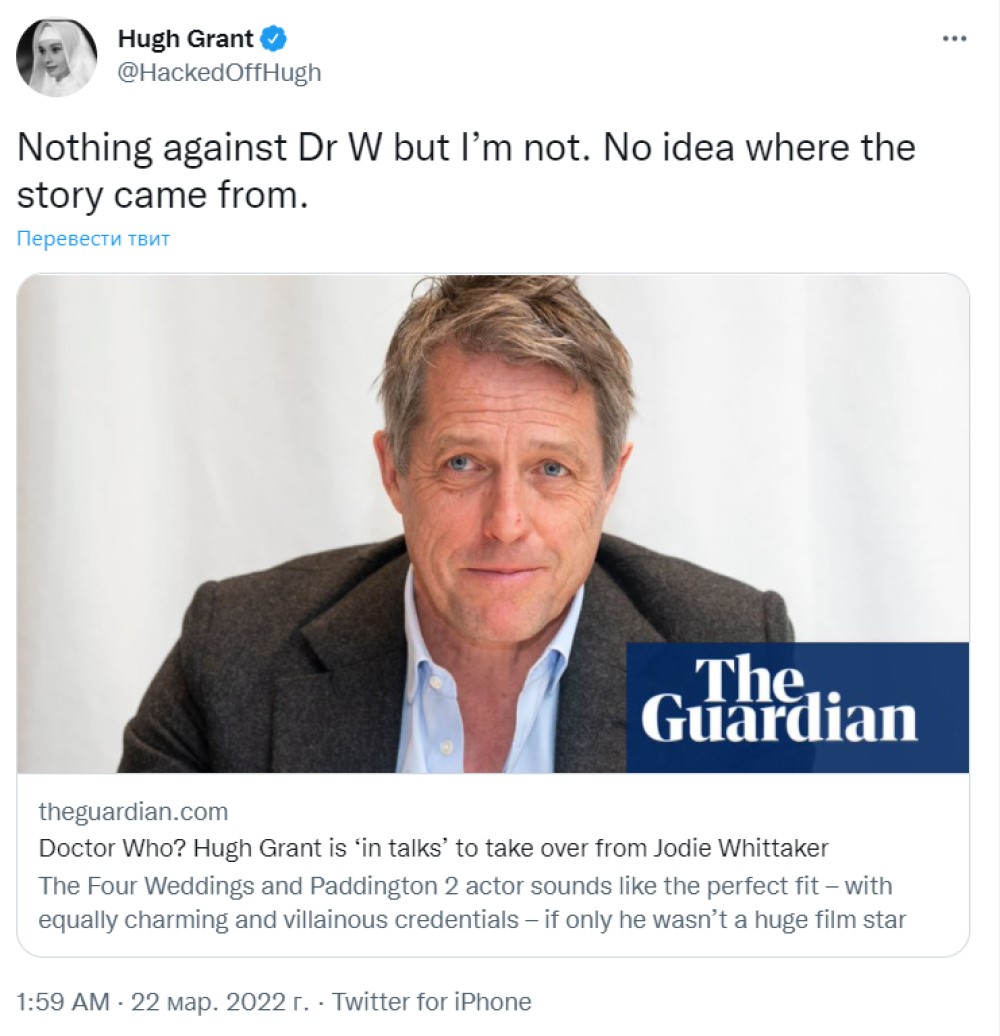The width and height of the screenshot is (1000, 1036).
Task: Open the Doctor Who article headline
Action: pos(433,848)
